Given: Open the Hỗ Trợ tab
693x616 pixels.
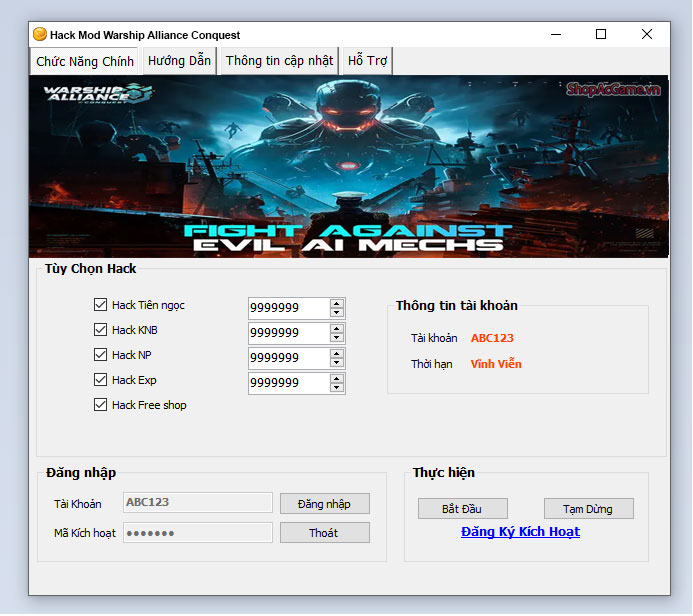Looking at the screenshot, I should point(367,61).
